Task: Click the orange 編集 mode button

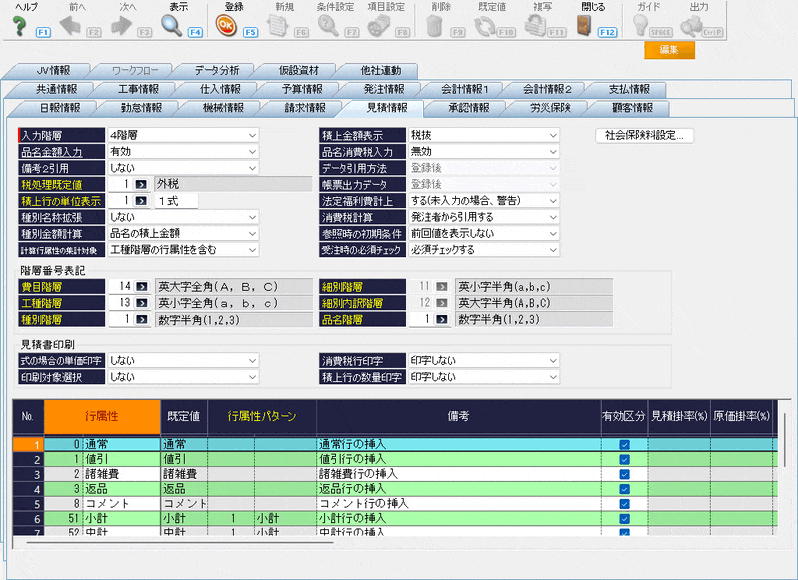Action: [x=669, y=50]
